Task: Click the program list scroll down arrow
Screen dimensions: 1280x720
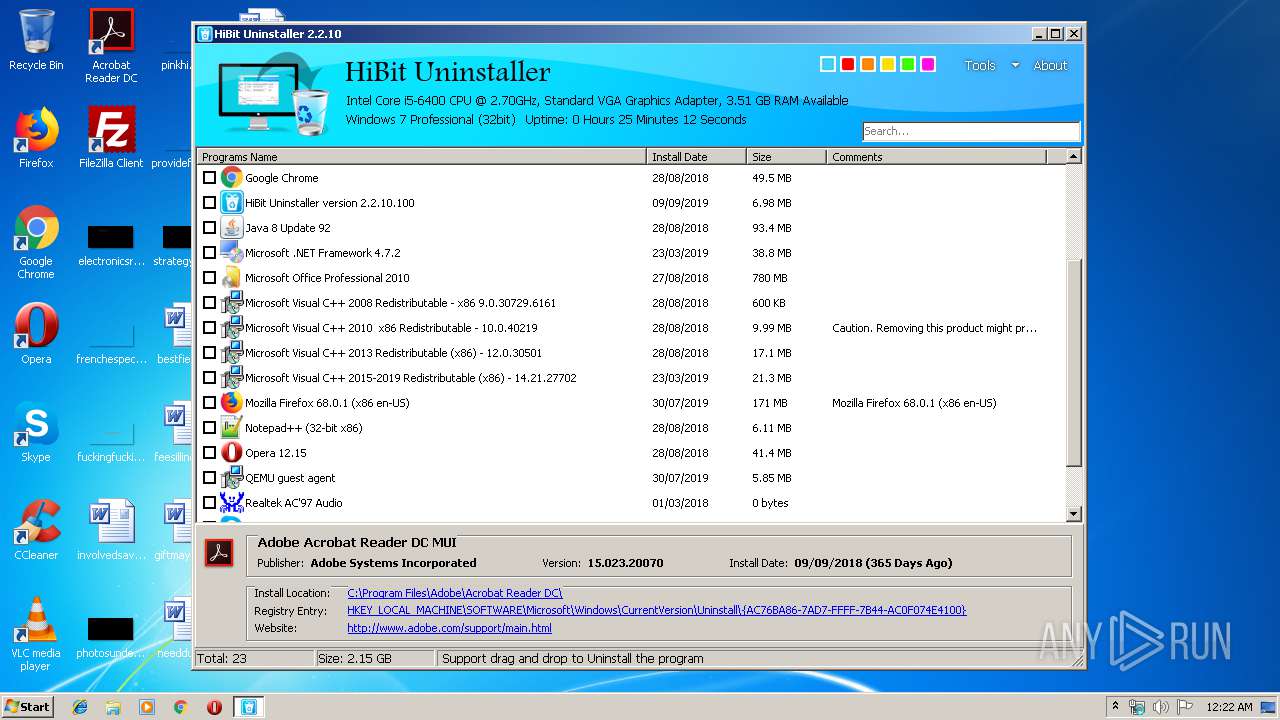Action: point(1074,514)
